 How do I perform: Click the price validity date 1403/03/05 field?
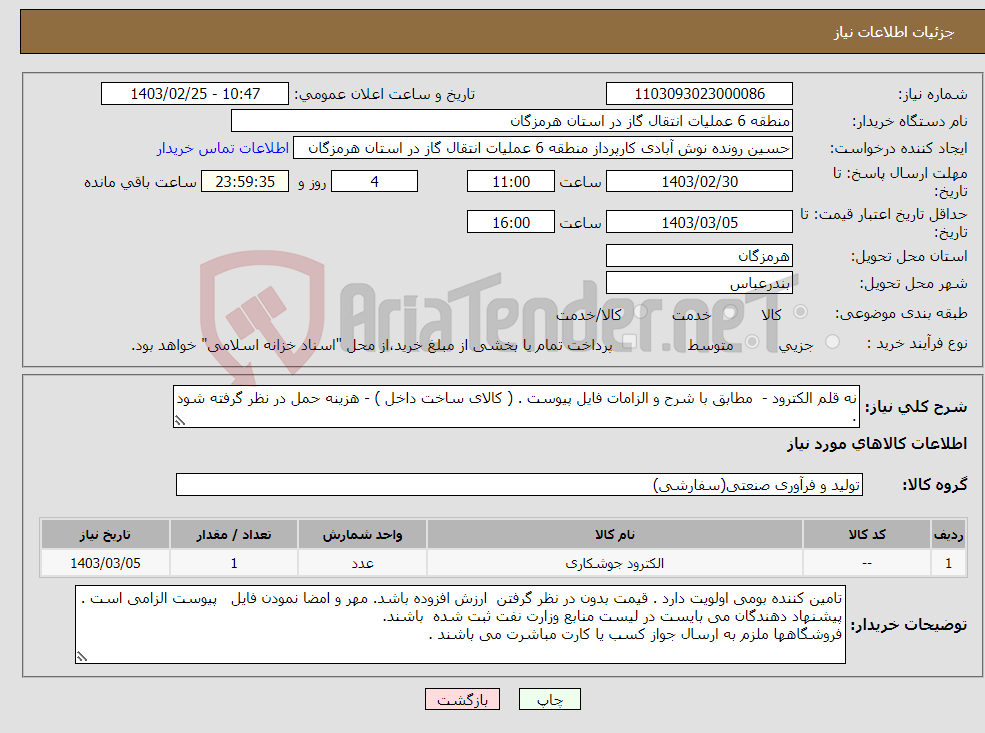pos(699,222)
